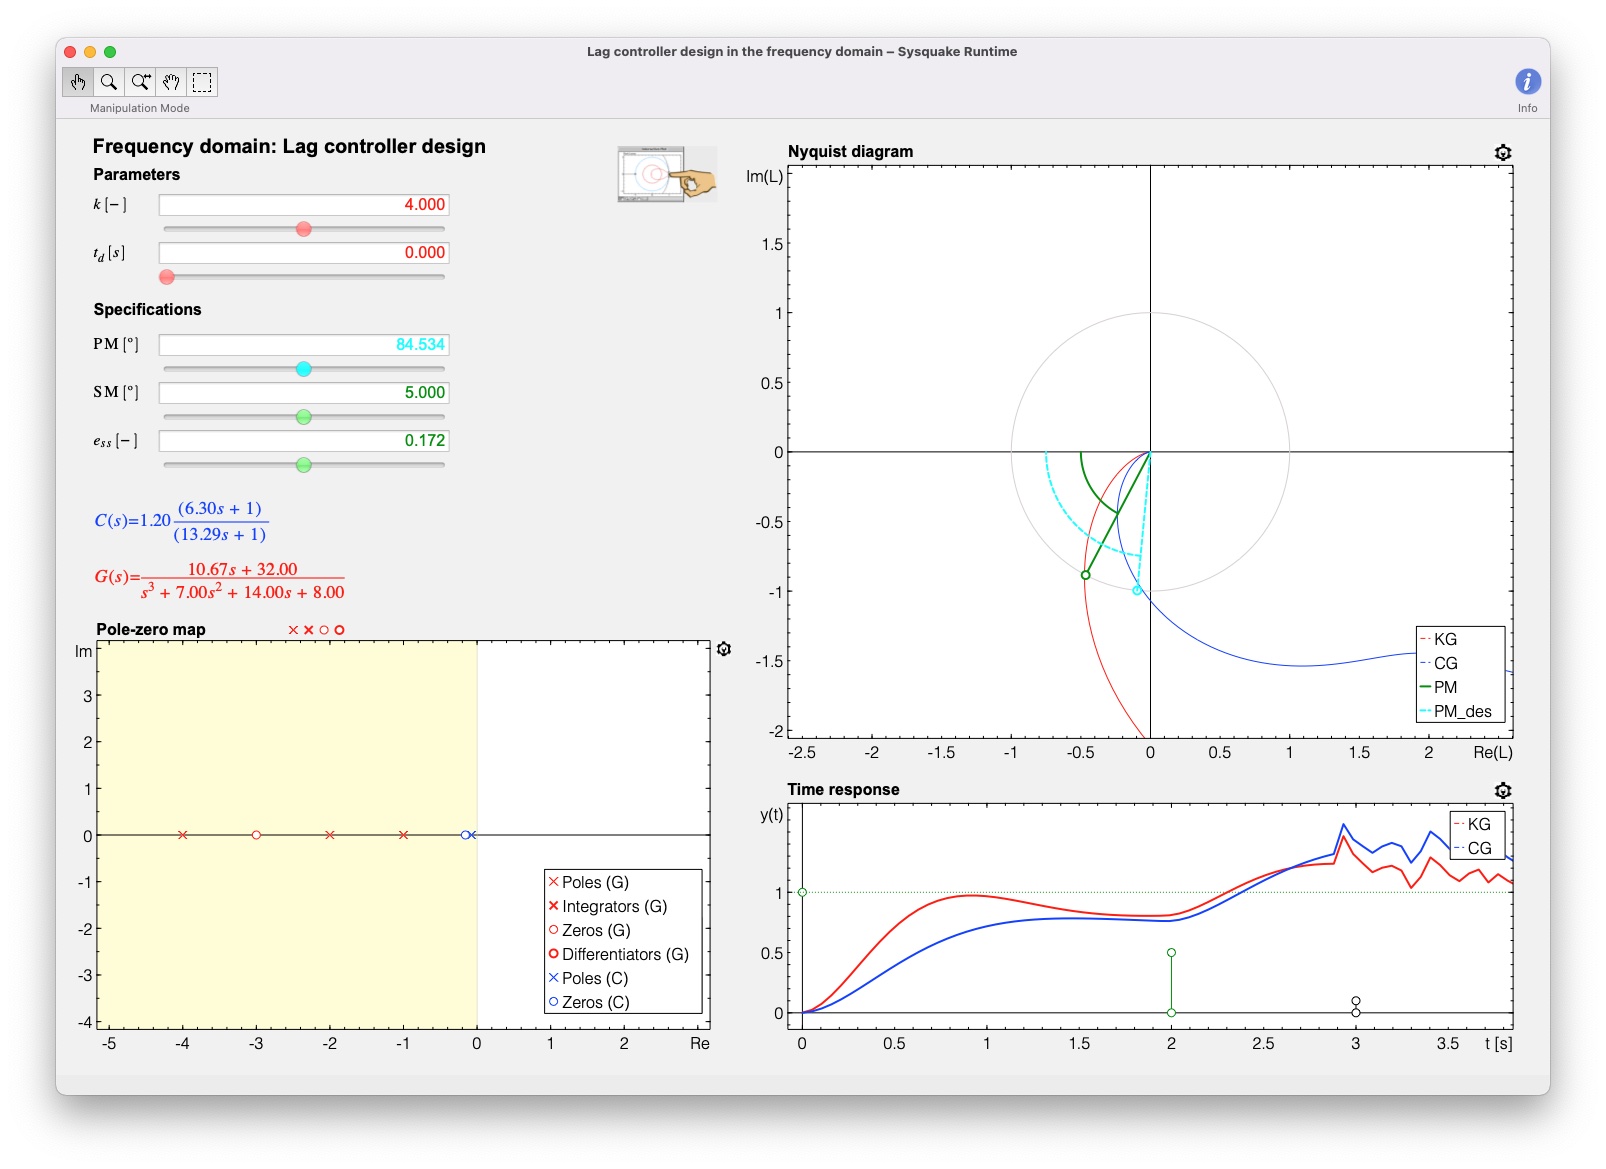This screenshot has width=1606, height=1169.
Task: Click the SM specification slider handle
Action: [305, 416]
